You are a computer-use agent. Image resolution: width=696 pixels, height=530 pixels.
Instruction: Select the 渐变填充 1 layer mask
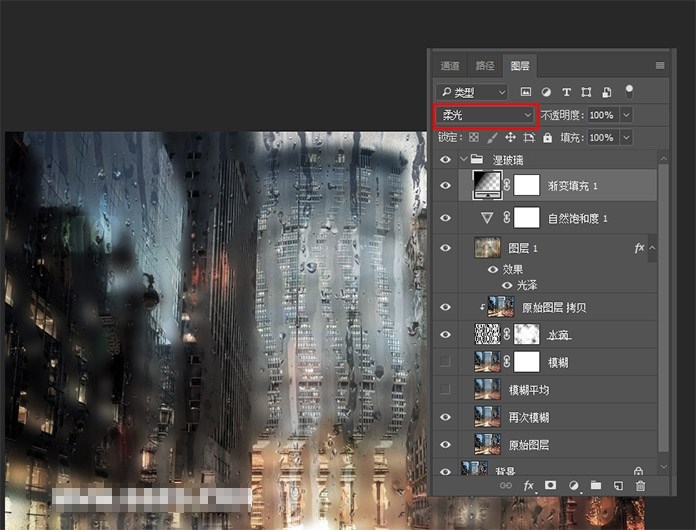point(526,185)
